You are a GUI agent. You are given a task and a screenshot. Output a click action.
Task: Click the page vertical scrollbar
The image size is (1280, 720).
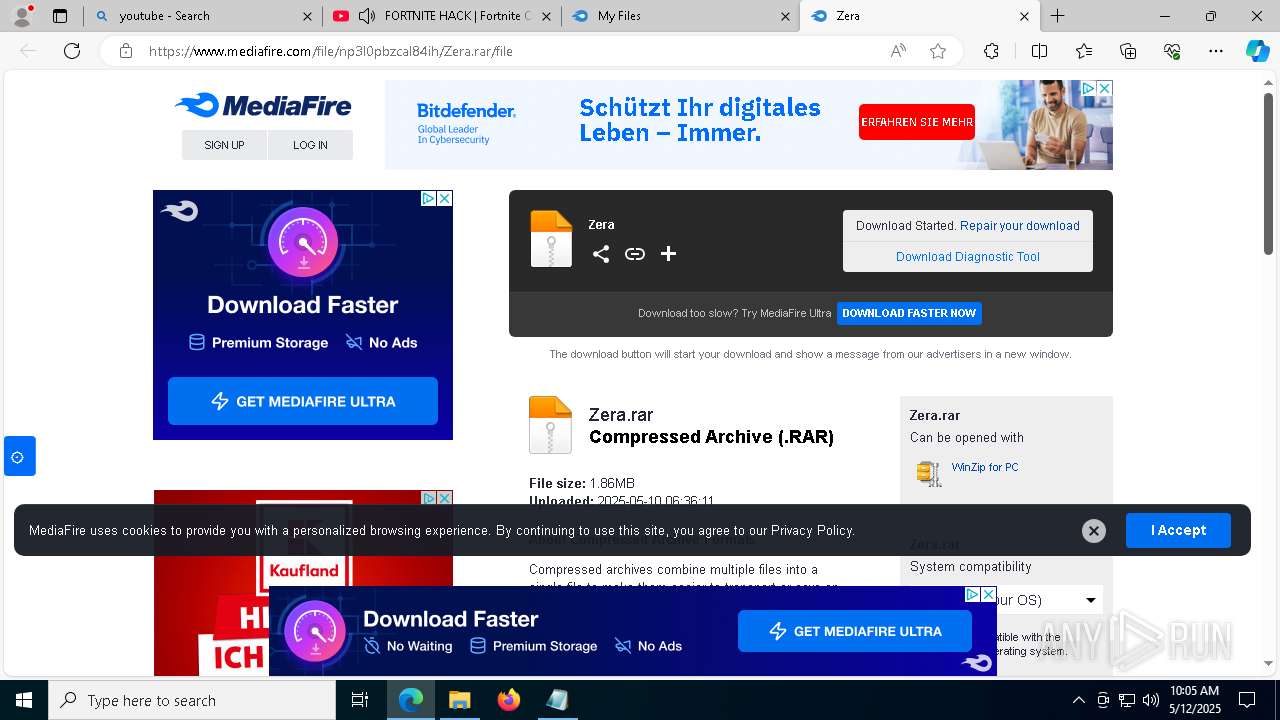point(1268,174)
